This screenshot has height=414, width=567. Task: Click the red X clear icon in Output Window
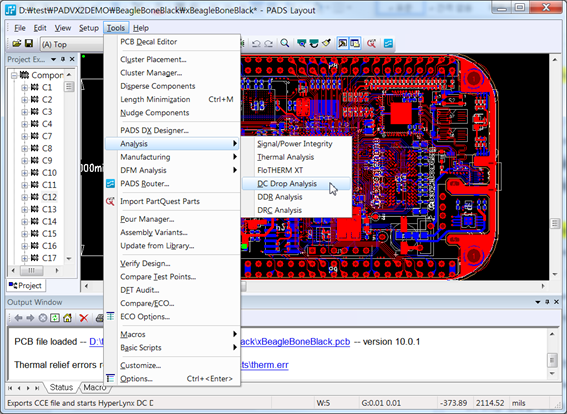click(84, 318)
